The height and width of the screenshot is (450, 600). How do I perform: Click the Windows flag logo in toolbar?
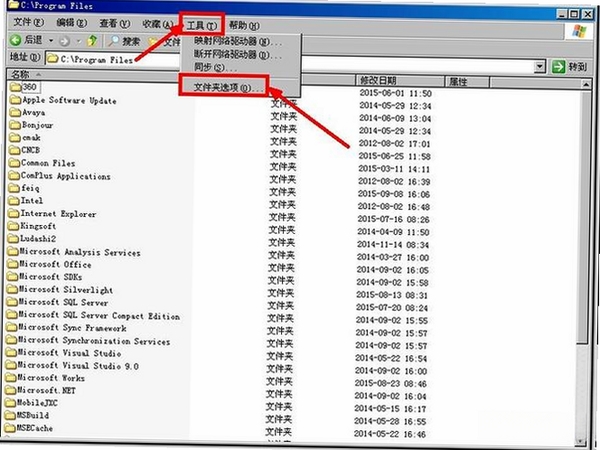pyautogui.click(x=579, y=31)
